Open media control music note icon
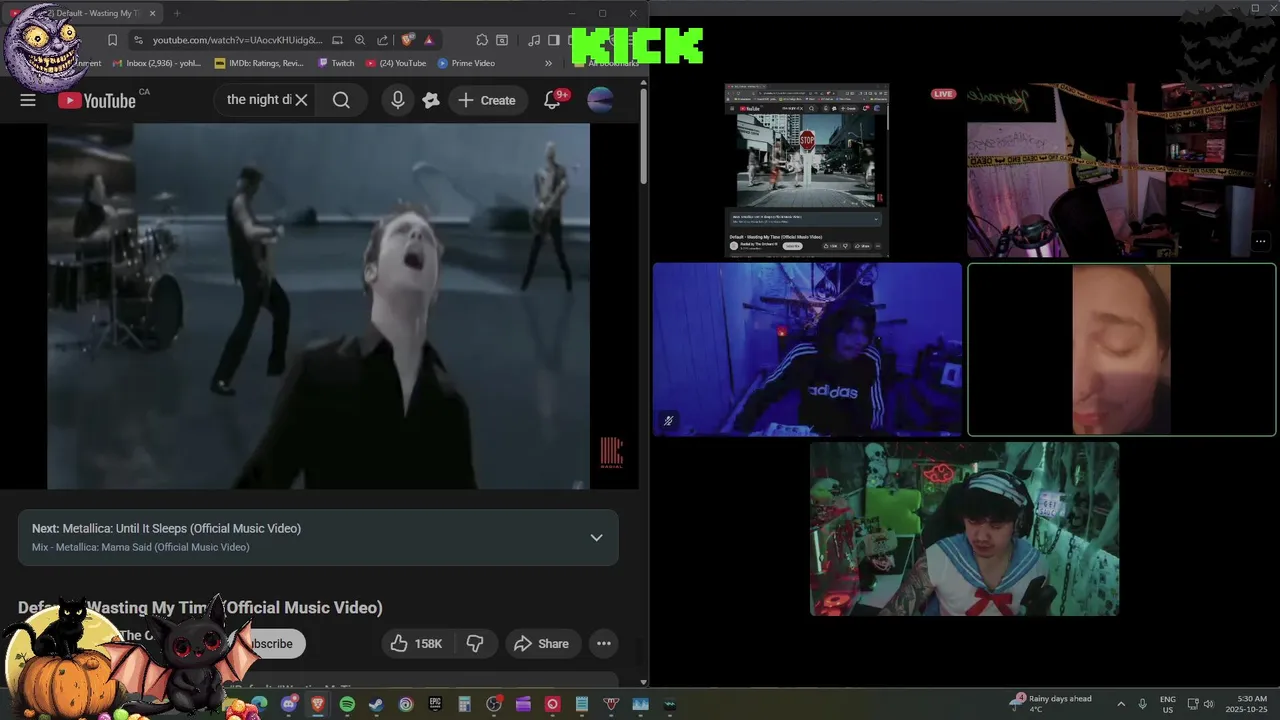 coord(534,40)
